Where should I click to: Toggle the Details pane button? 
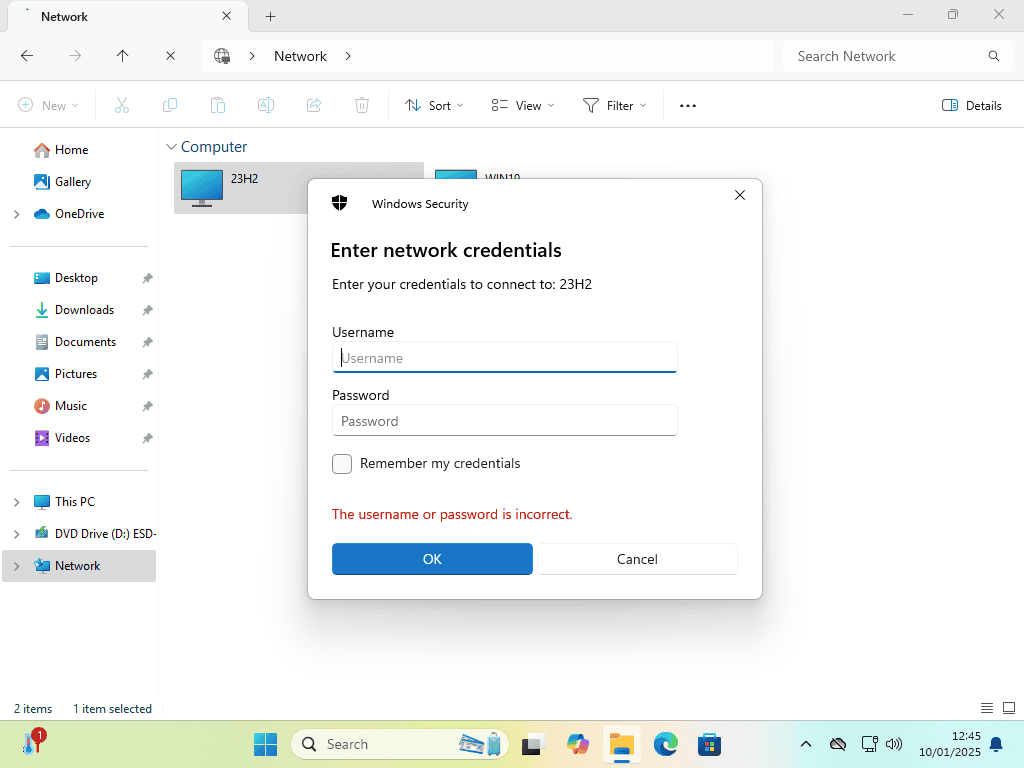coord(971,106)
